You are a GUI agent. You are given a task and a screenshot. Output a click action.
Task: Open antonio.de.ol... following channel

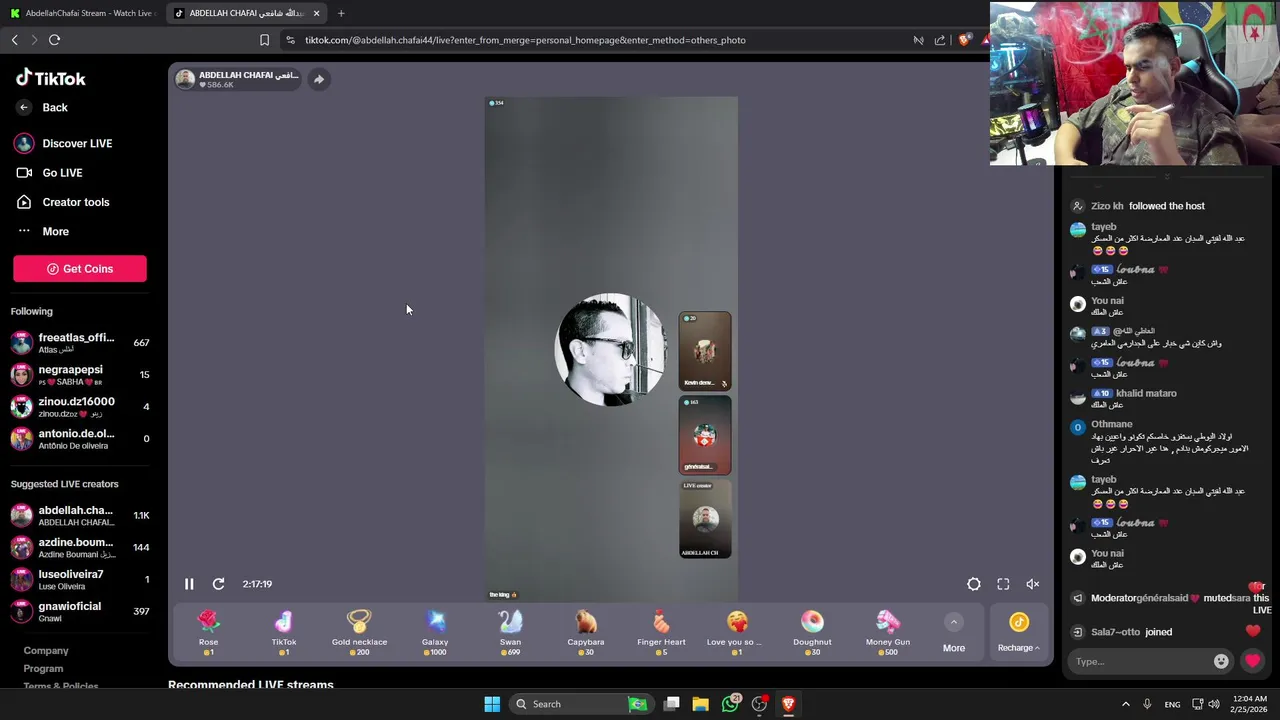pos(80,439)
